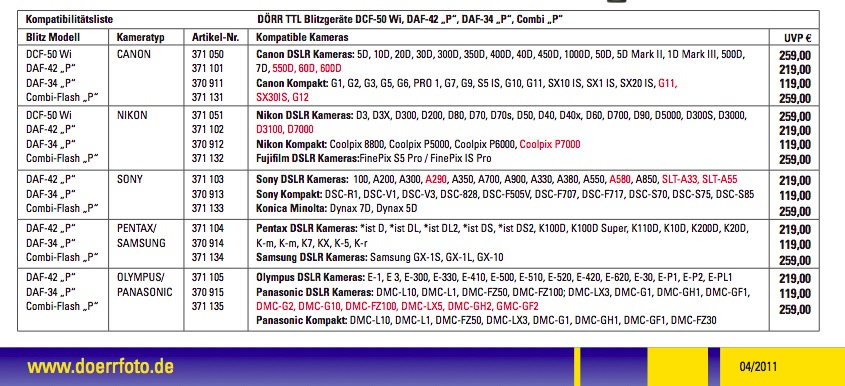Click article number 371 050
The width and height of the screenshot is (845, 386).
point(207,54)
